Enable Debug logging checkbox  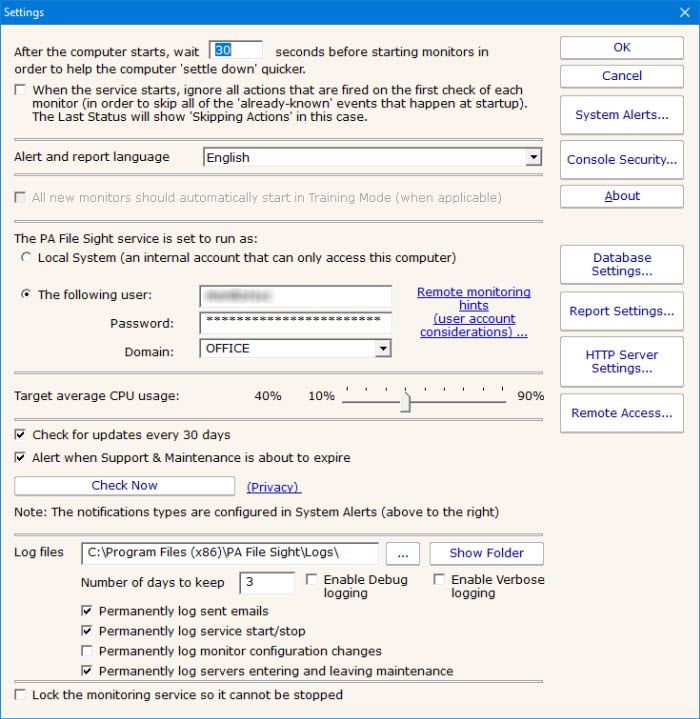pyautogui.click(x=312, y=579)
